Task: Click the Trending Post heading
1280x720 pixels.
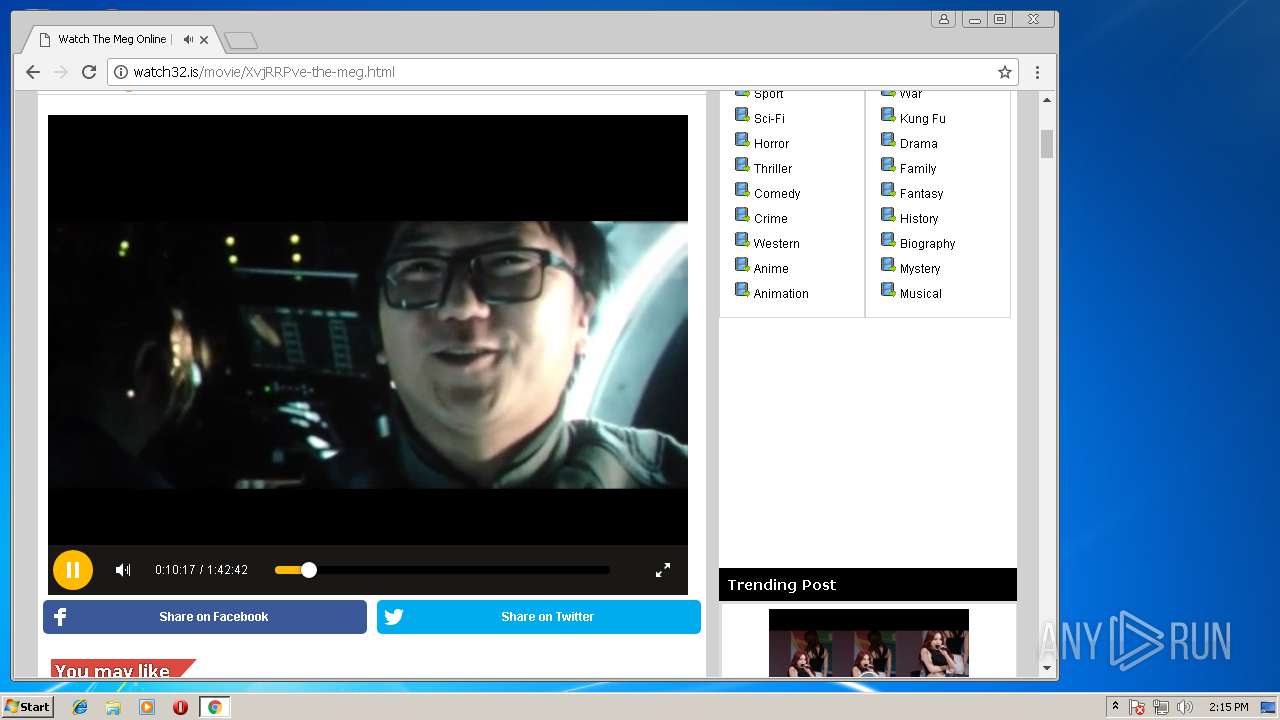Action: click(782, 585)
